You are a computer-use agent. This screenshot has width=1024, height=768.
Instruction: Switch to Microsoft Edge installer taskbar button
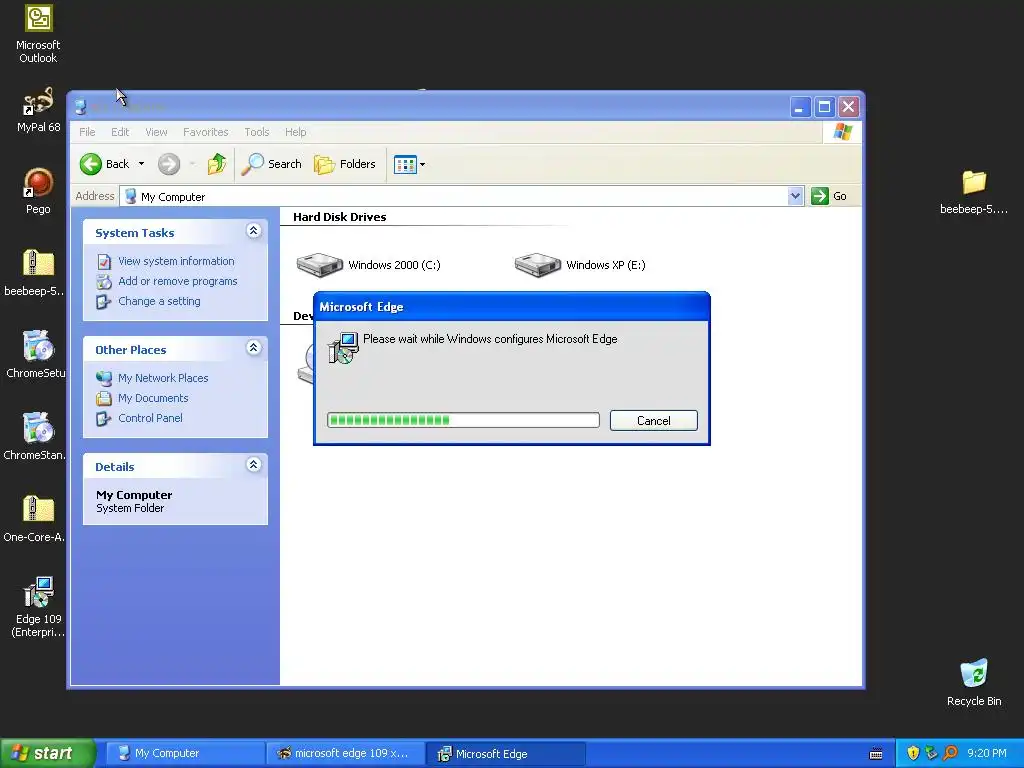506,753
